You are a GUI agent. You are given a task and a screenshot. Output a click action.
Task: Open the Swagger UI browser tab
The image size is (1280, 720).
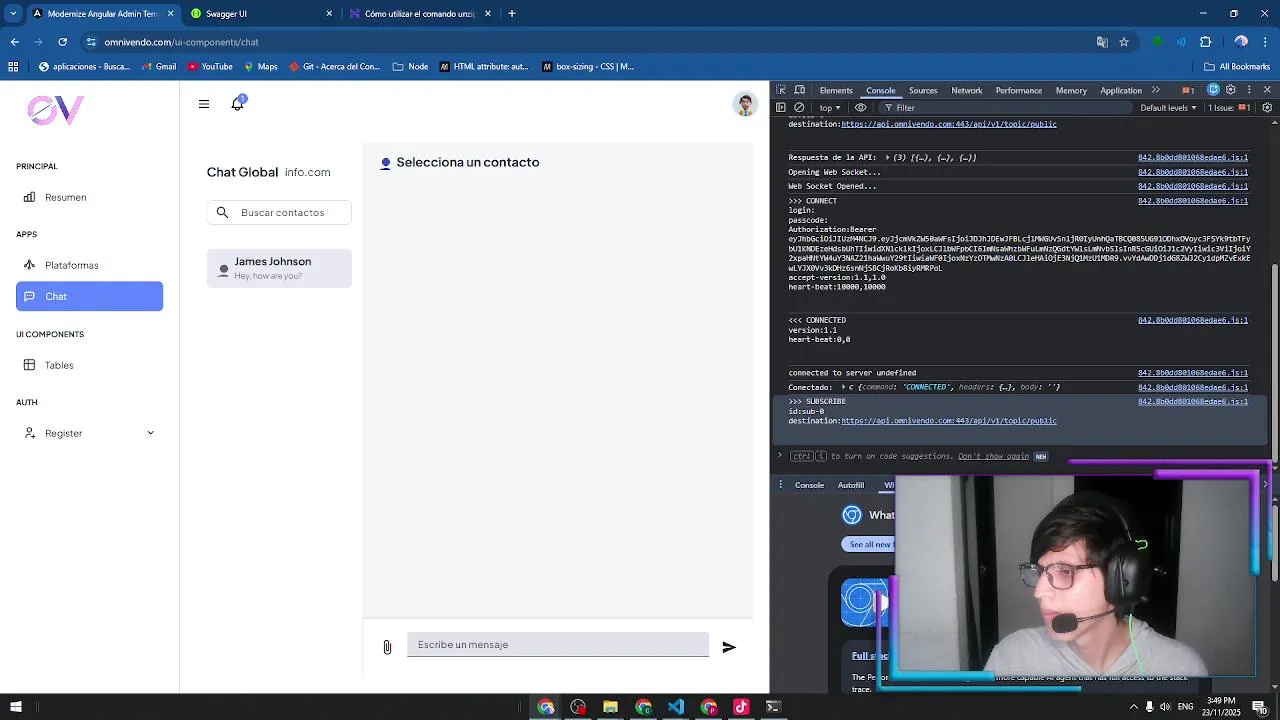click(x=260, y=14)
